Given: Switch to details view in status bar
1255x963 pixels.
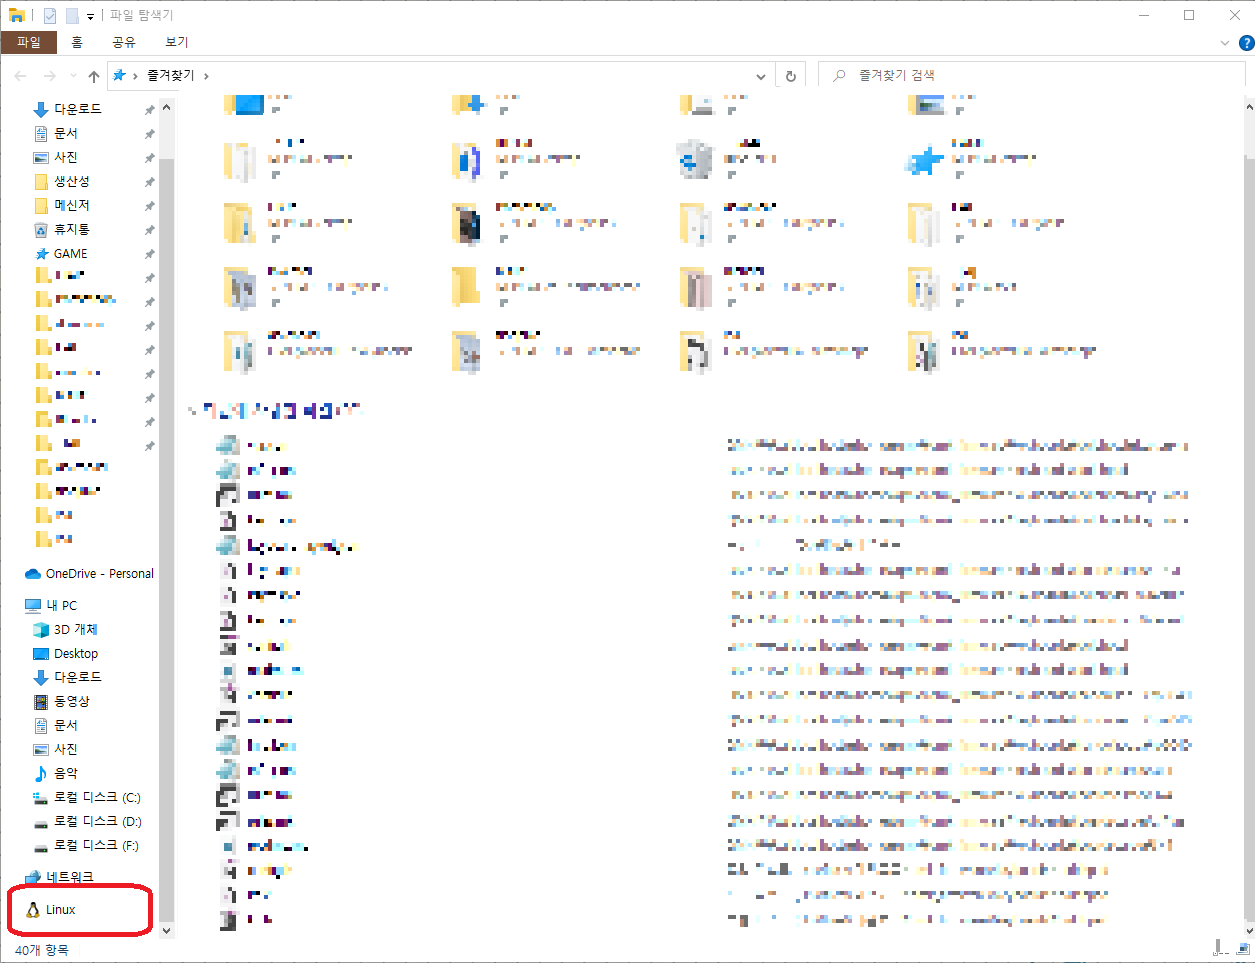Looking at the screenshot, I should [x=1220, y=948].
